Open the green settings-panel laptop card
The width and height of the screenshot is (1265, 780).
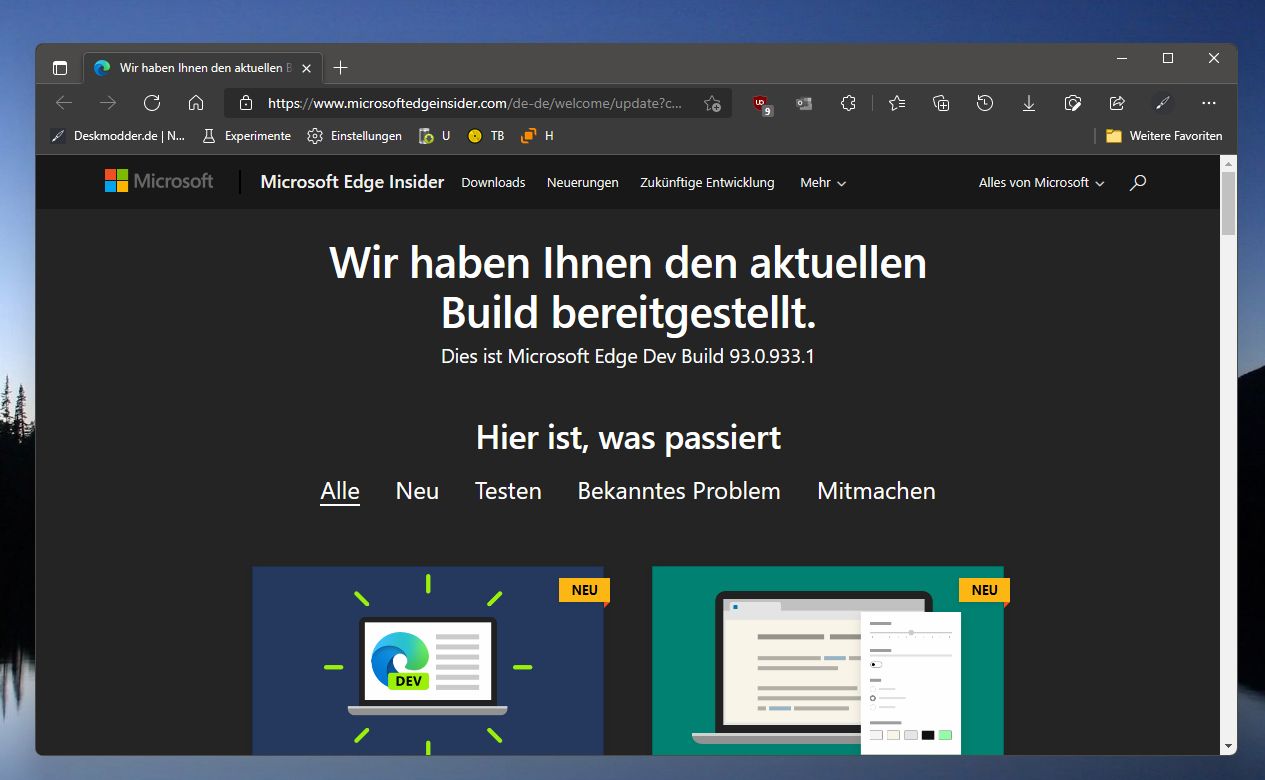click(828, 661)
